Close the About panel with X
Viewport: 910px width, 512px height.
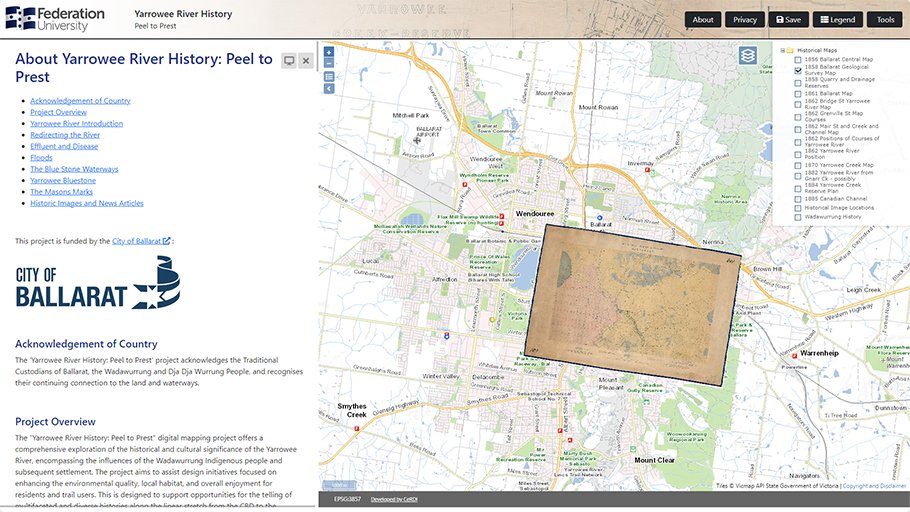(306, 60)
